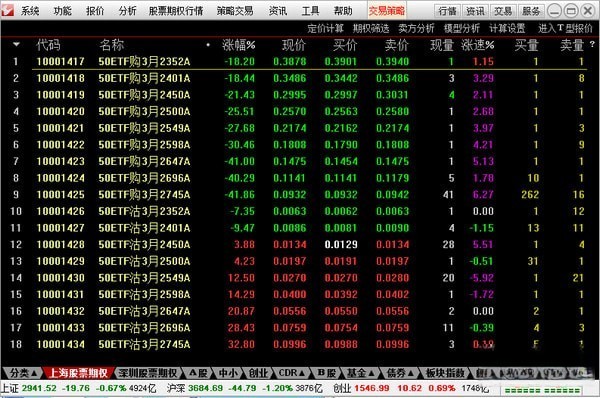
Task: Open the 帮助 menu
Action: click(343, 11)
